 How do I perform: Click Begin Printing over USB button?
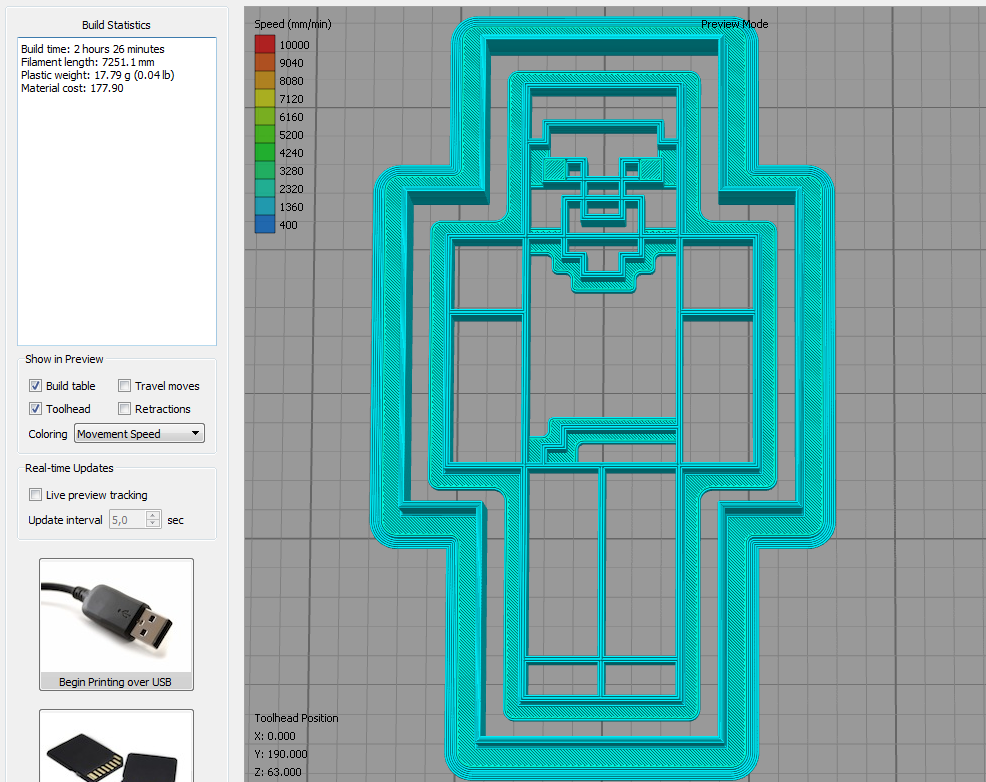point(116,624)
